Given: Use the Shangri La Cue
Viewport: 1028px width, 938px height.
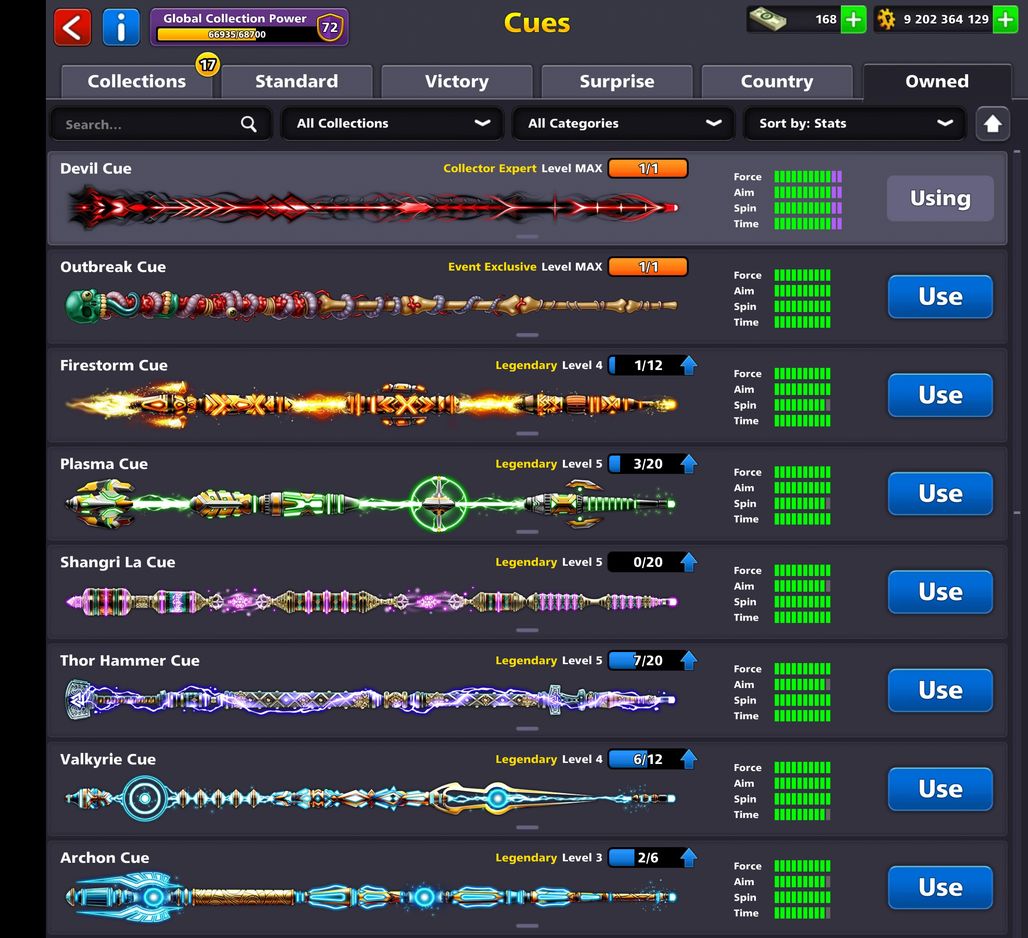Looking at the screenshot, I should (940, 591).
